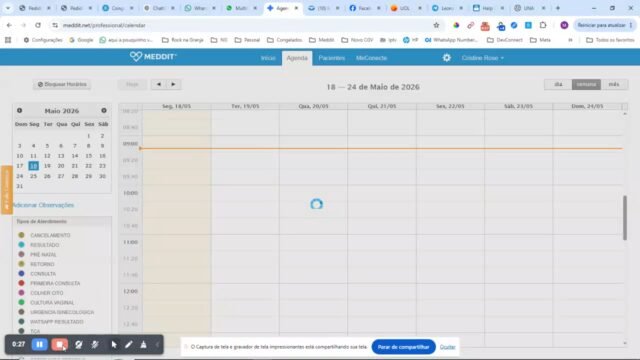View site information icon in address bar
The height and width of the screenshot is (360, 640).
click(x=55, y=25)
